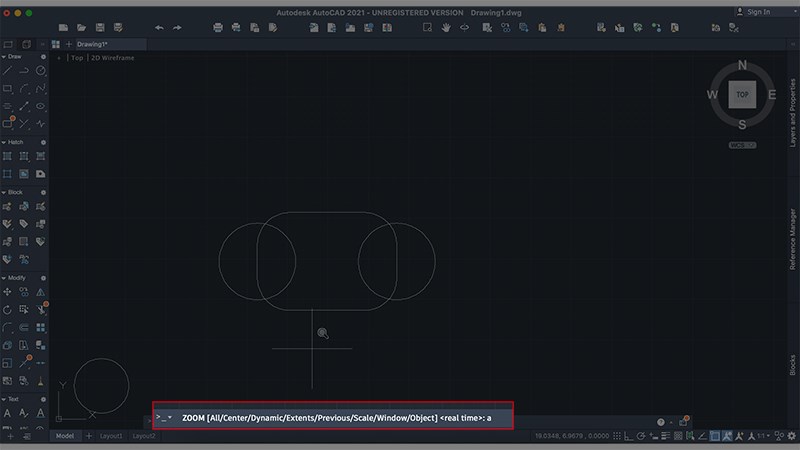The width and height of the screenshot is (800, 450).
Task: Select the Mirror tool in Modify panel
Action: pyautogui.click(x=41, y=292)
